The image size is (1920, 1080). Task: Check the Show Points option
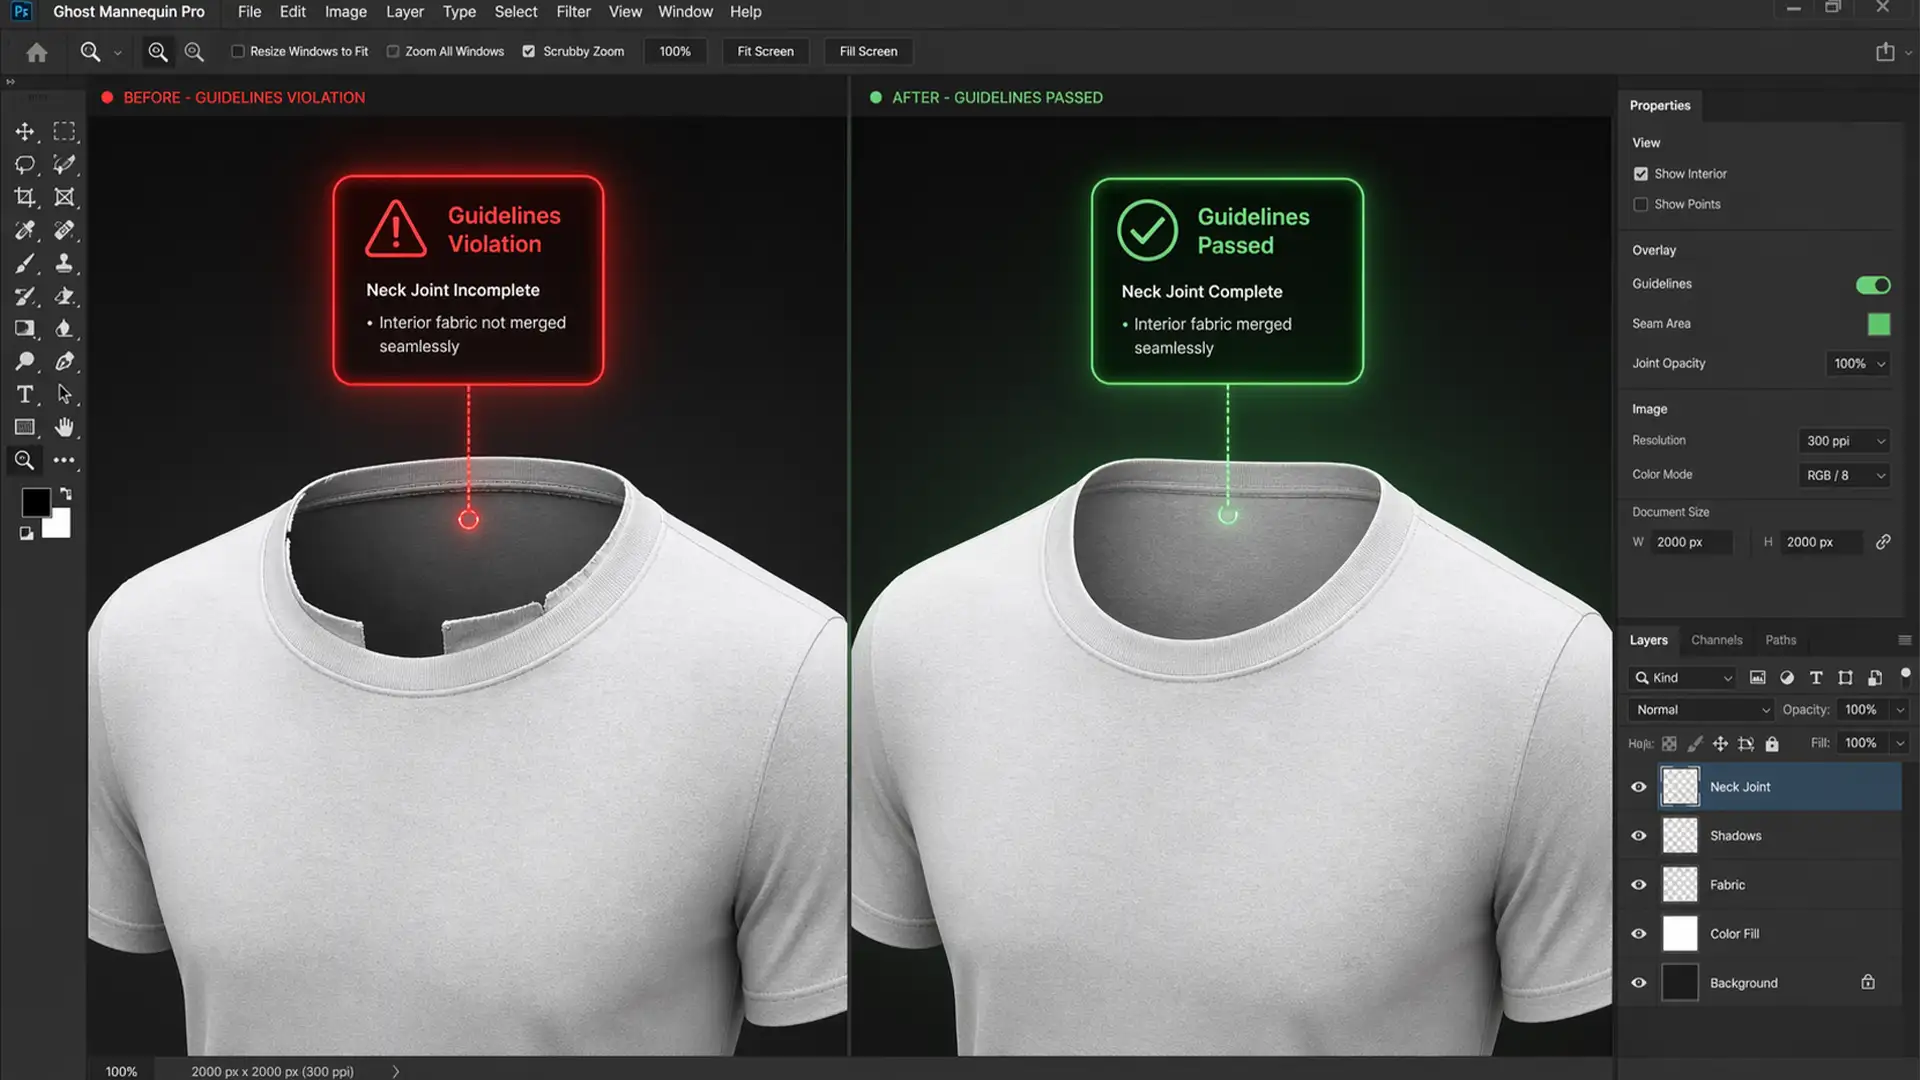[1641, 204]
